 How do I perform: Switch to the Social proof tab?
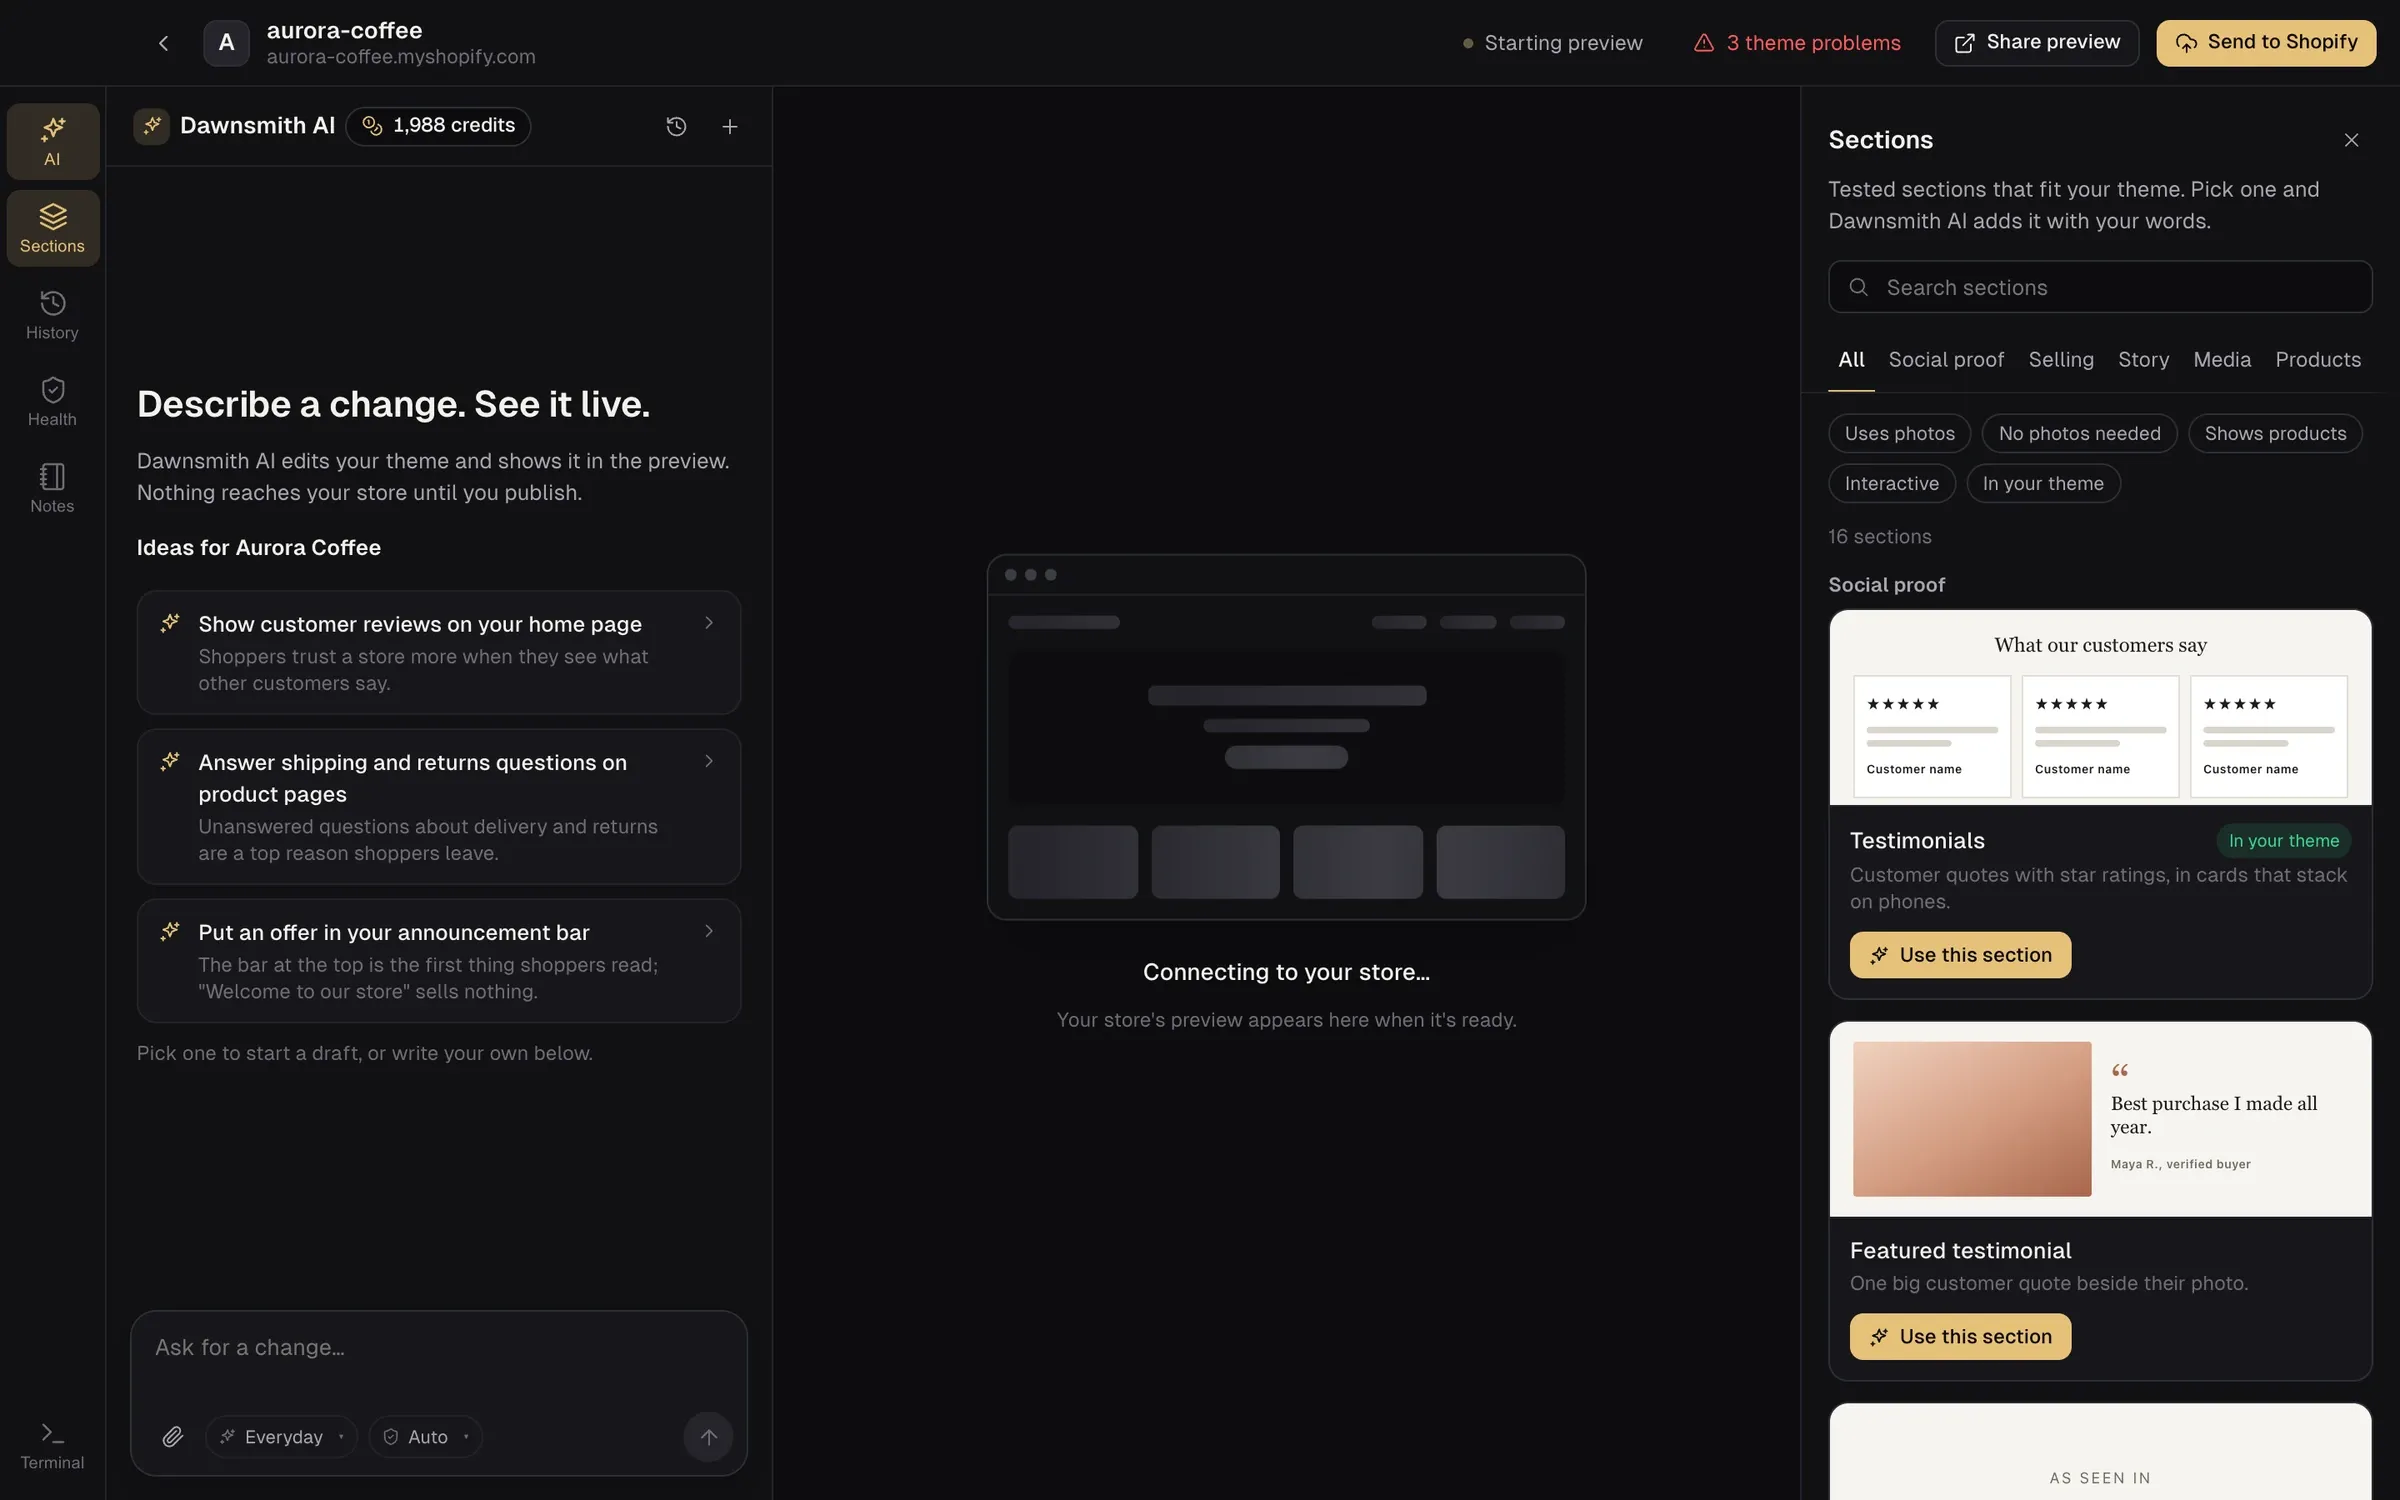click(1945, 360)
